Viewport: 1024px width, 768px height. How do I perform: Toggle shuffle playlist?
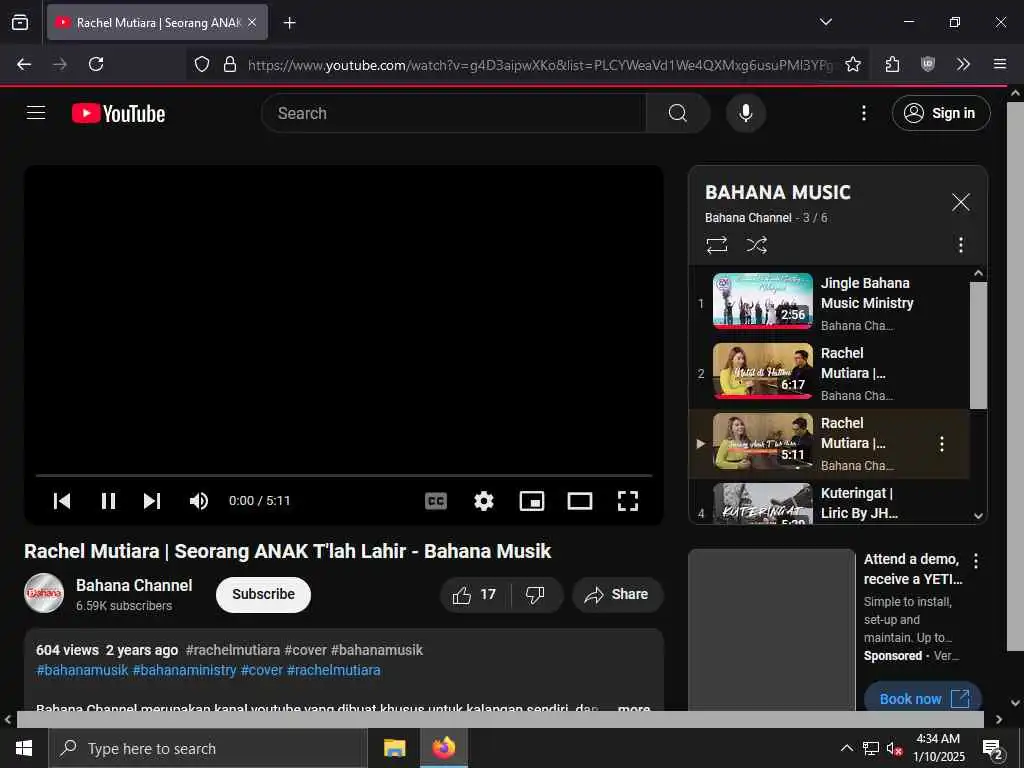click(756, 245)
